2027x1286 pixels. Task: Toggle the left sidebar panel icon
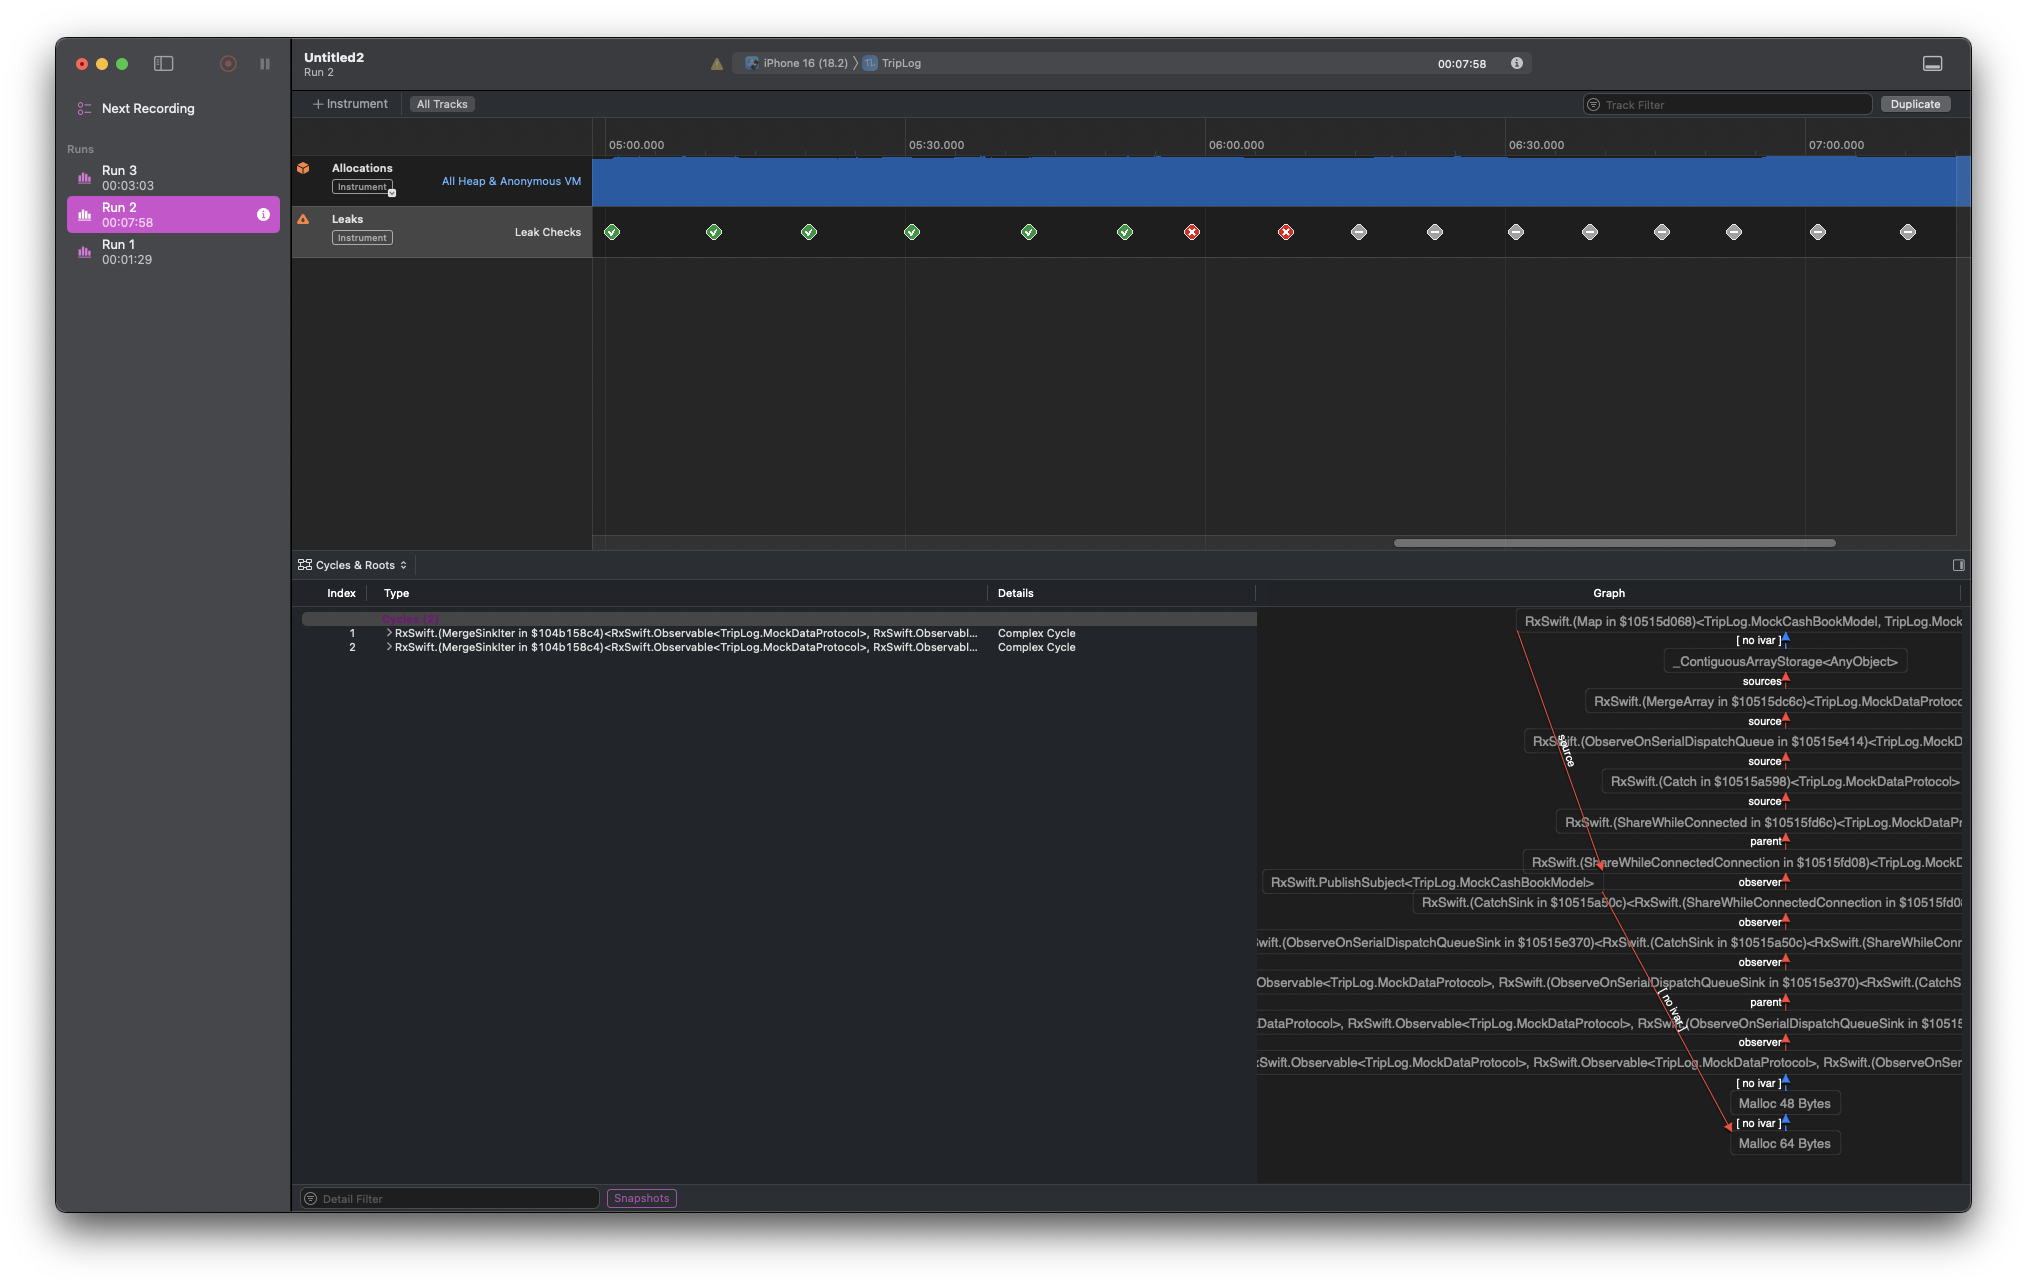point(164,64)
